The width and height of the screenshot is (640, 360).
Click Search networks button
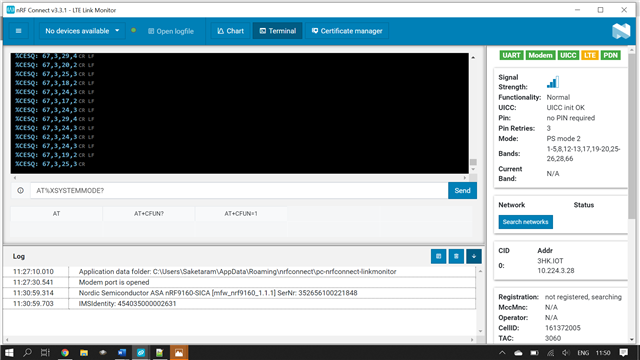click(525, 222)
